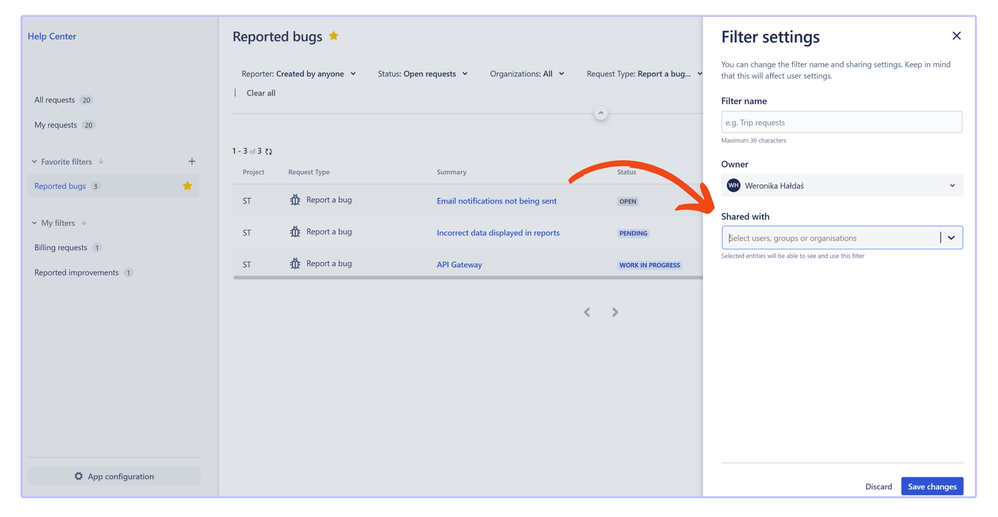Click Save changes button
Image resolution: width=998 pixels, height=517 pixels.
coord(932,486)
